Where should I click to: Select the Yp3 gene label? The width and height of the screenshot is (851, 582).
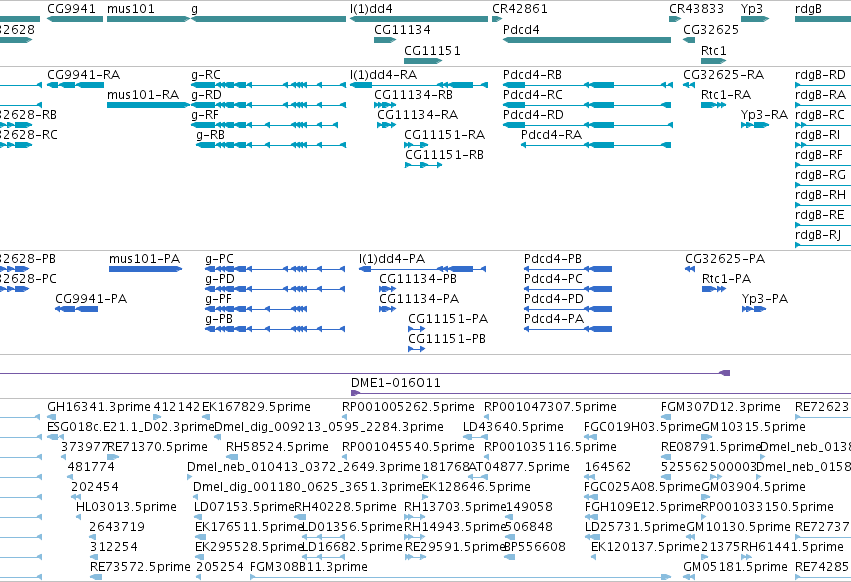[x=752, y=9]
